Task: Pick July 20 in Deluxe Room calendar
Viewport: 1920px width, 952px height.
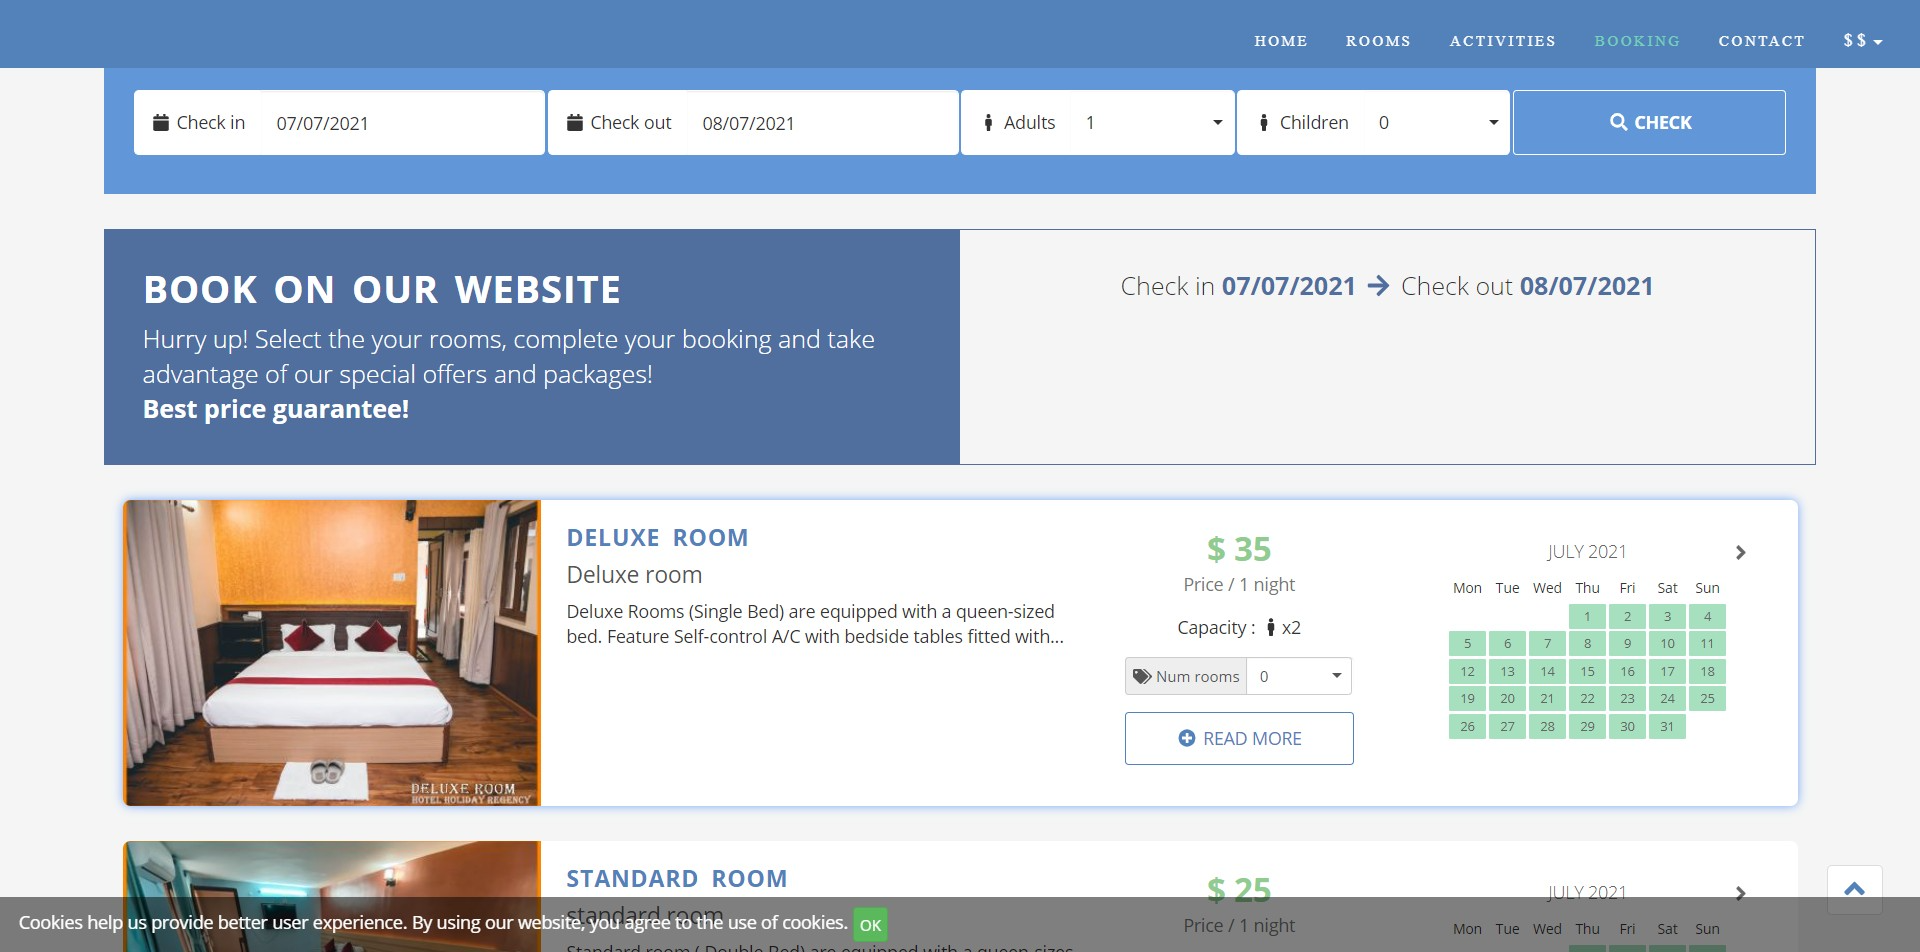Action: (1507, 699)
